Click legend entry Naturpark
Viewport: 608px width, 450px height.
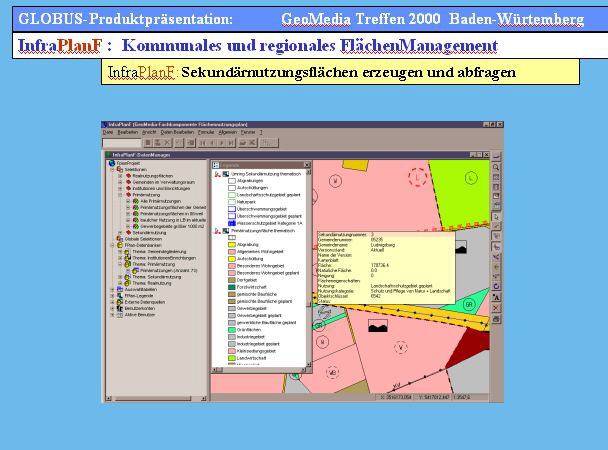pyautogui.click(x=246, y=202)
